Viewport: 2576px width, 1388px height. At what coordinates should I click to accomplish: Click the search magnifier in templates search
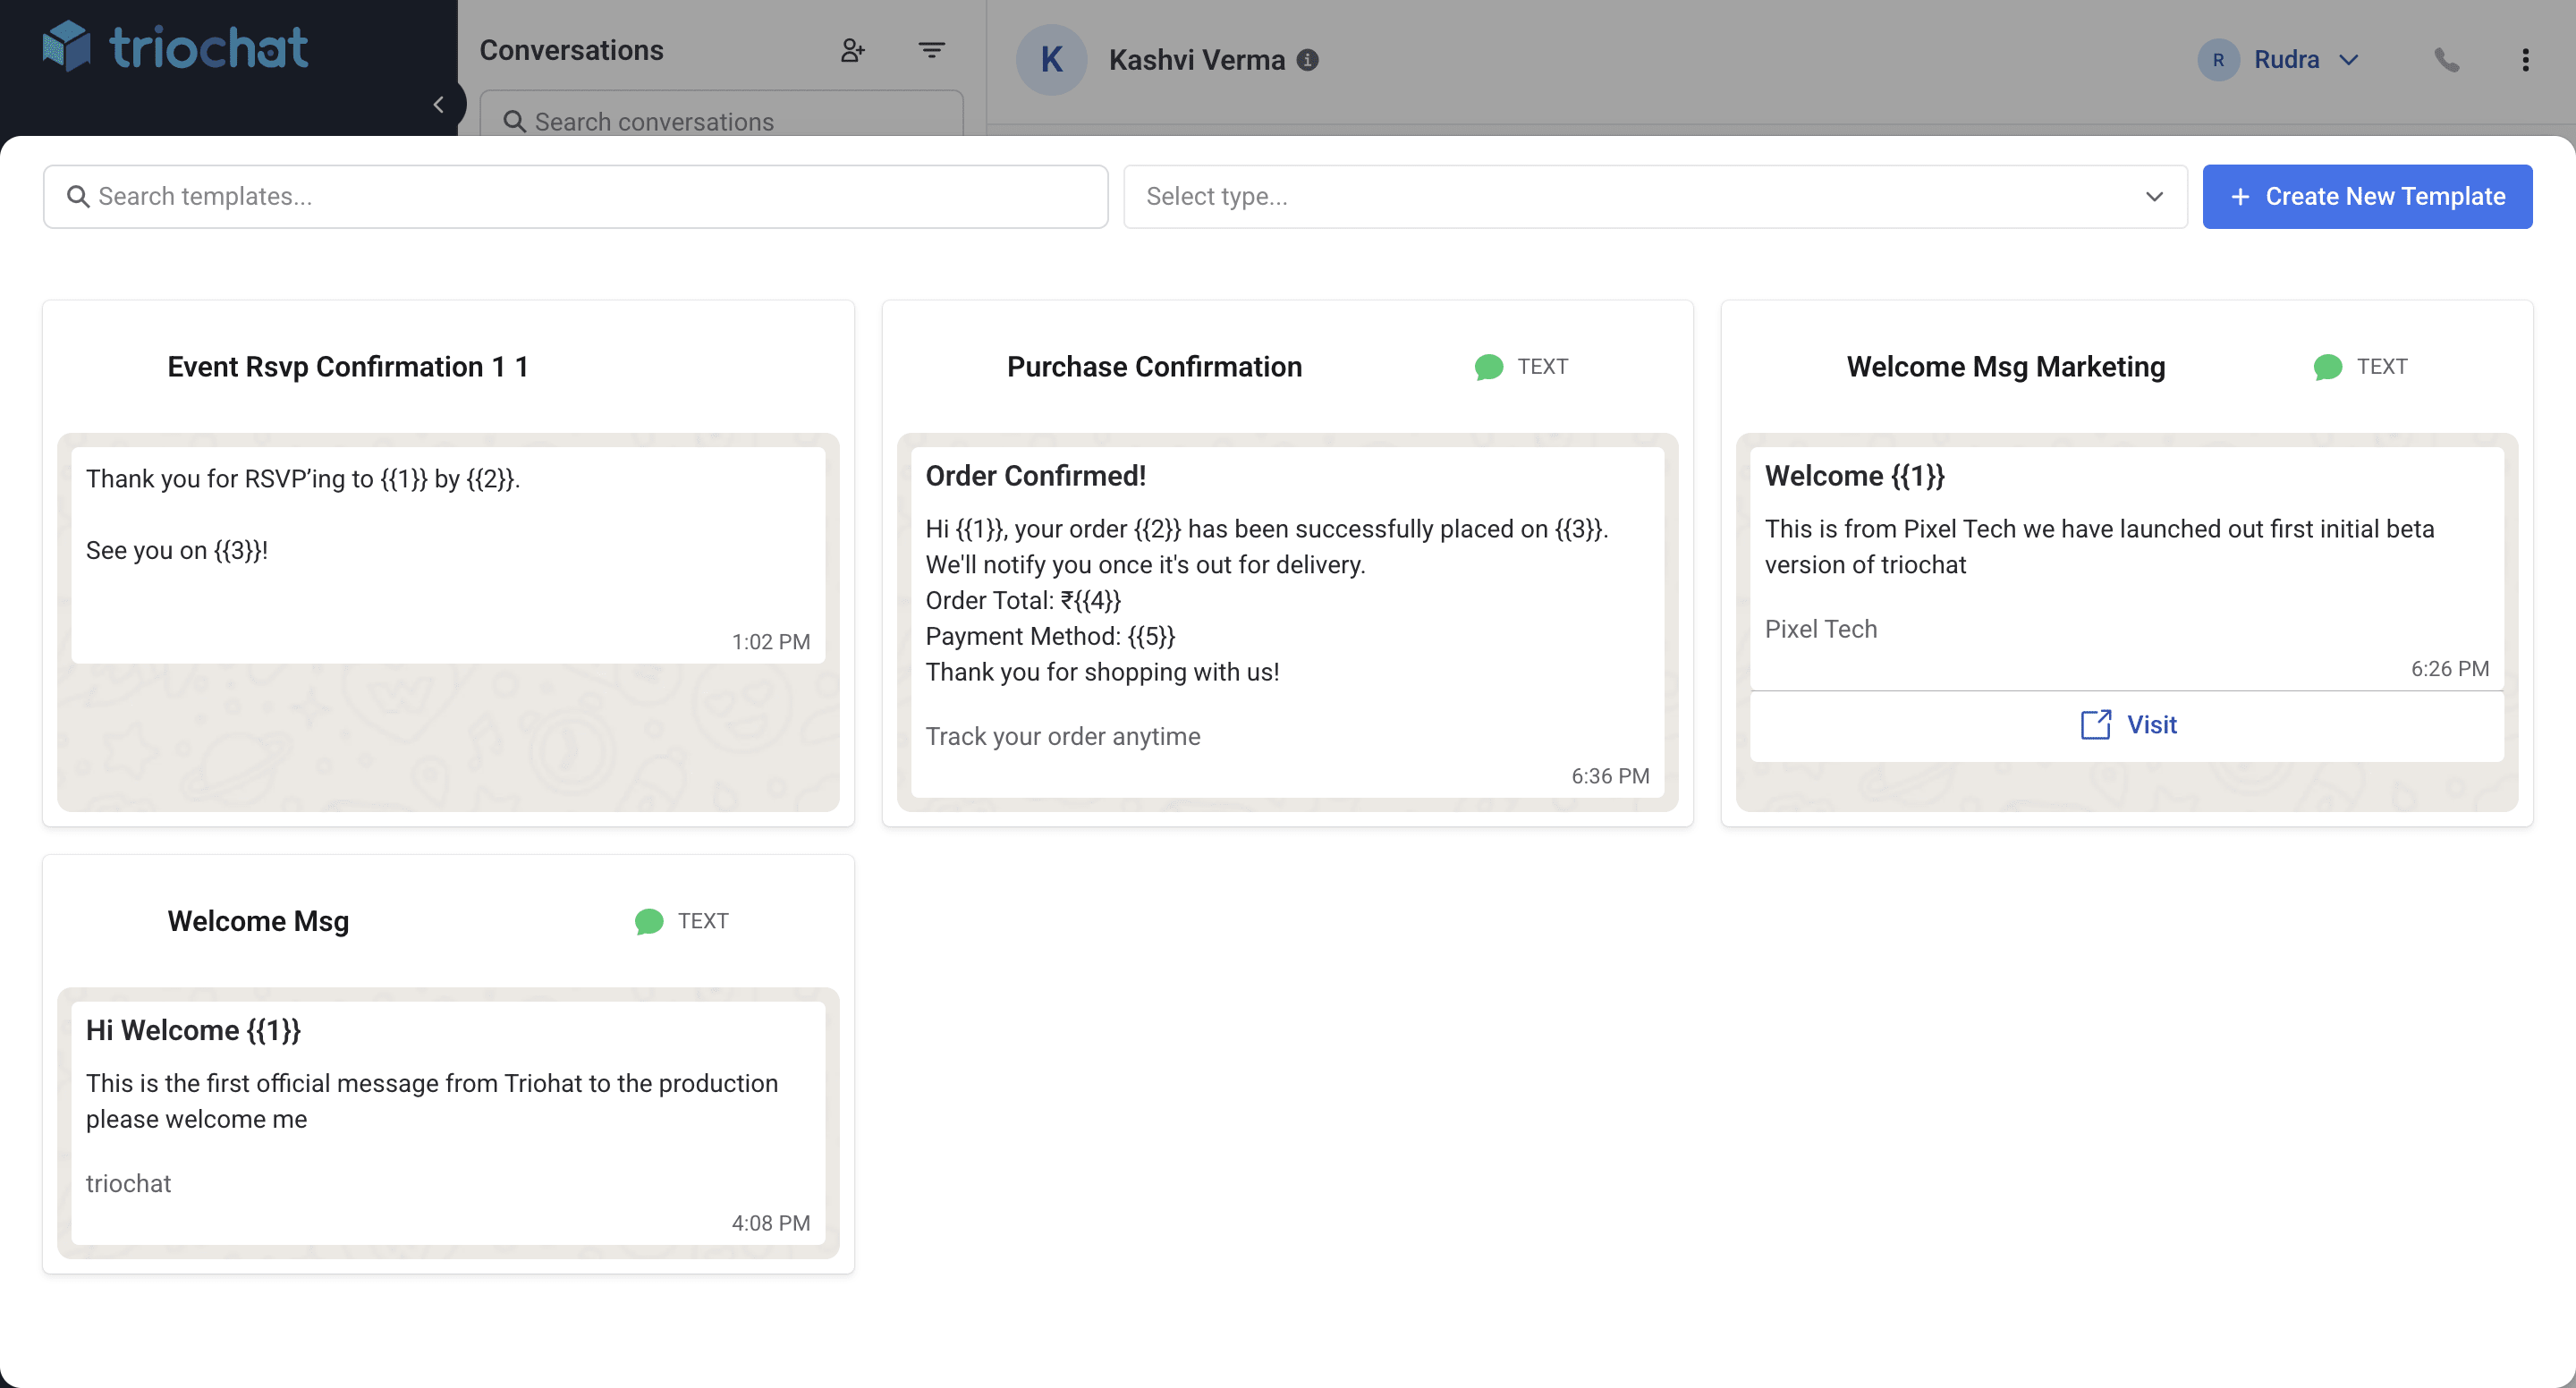[x=79, y=196]
